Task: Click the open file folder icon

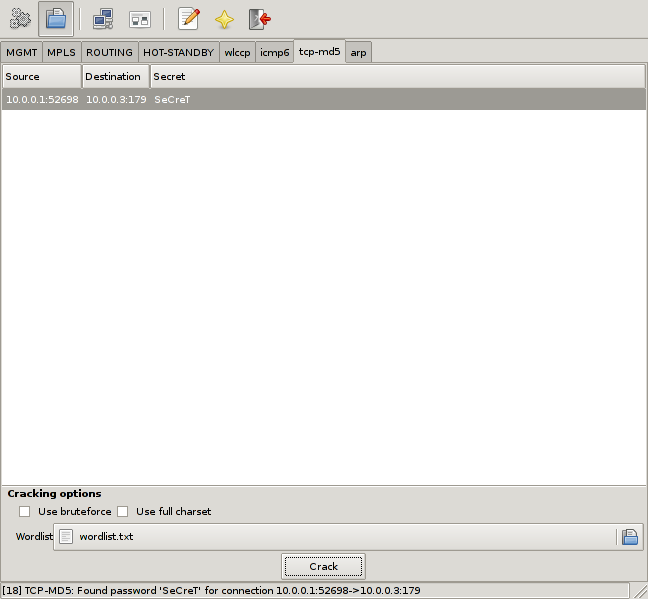Action: click(56, 19)
